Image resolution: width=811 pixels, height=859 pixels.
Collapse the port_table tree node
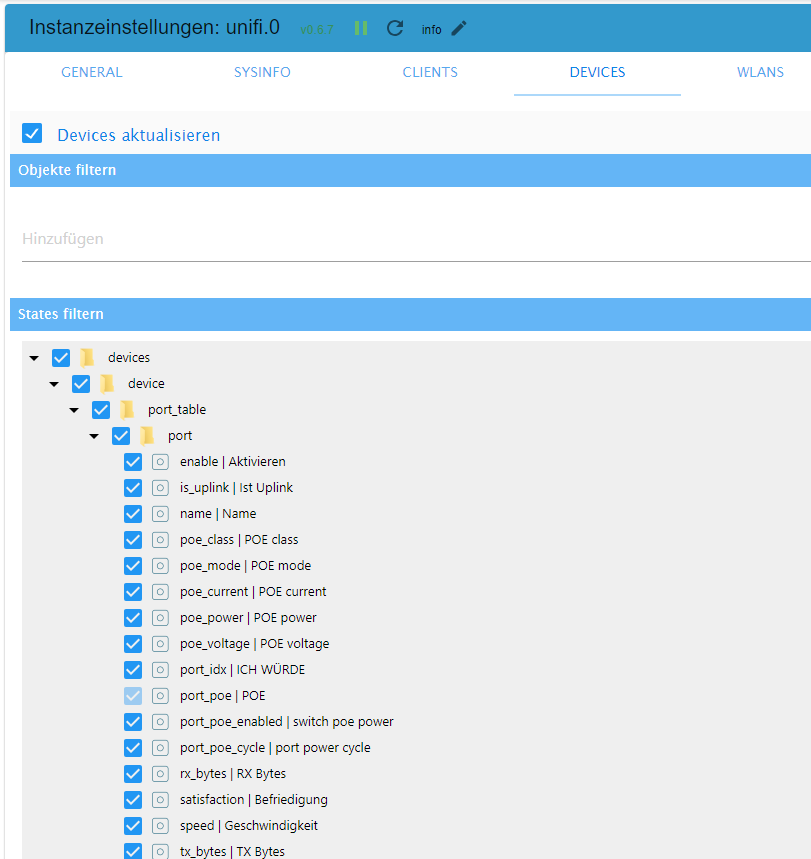point(74,410)
